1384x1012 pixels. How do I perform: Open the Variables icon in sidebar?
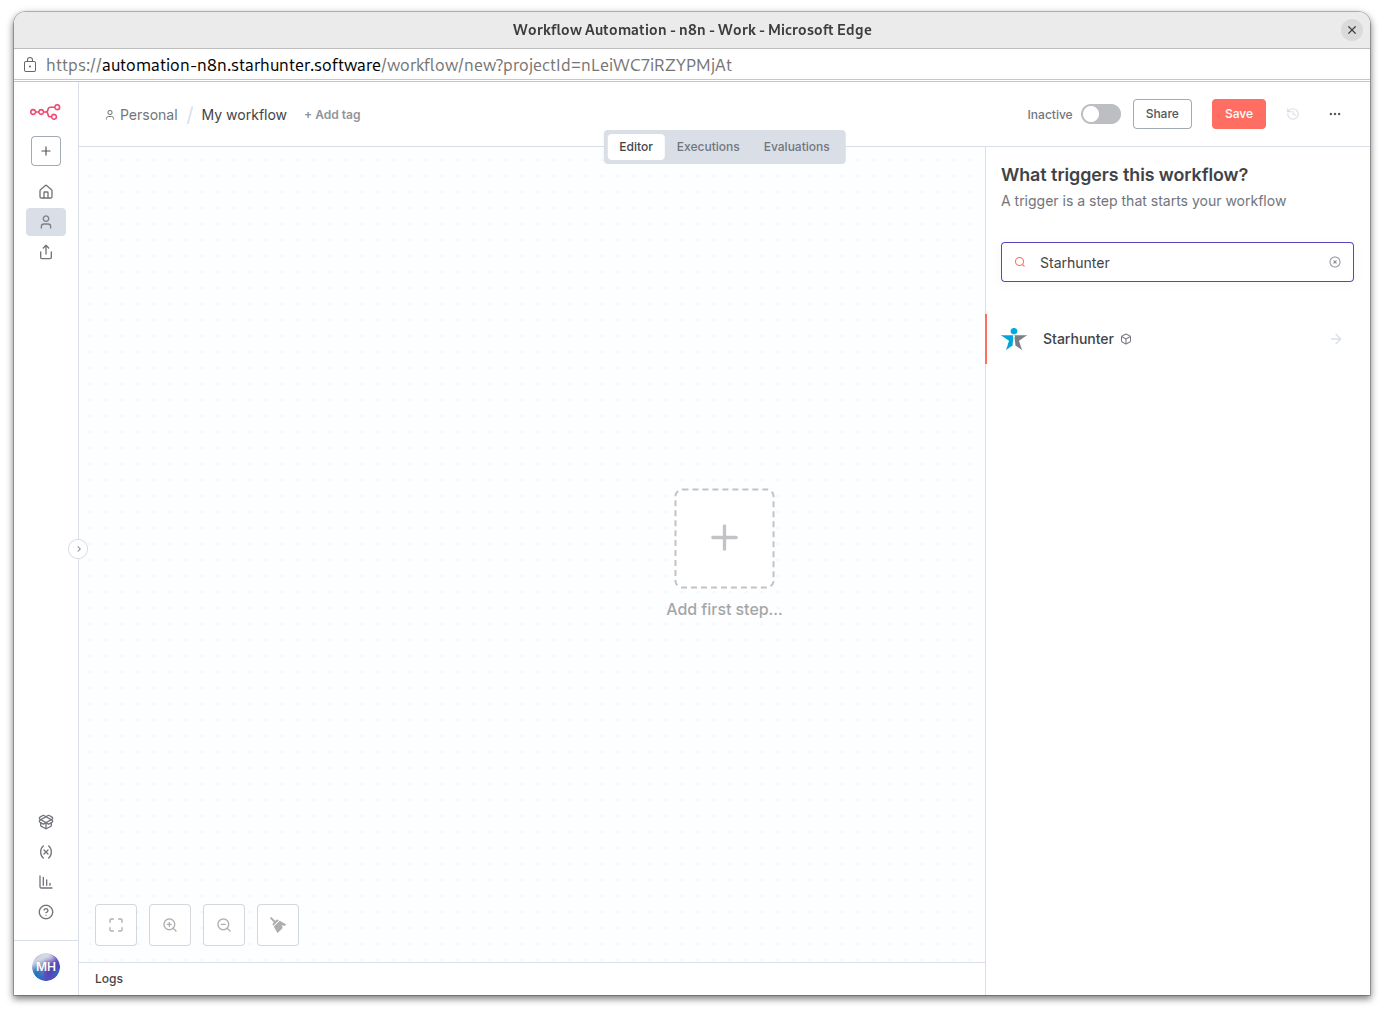[x=46, y=852]
